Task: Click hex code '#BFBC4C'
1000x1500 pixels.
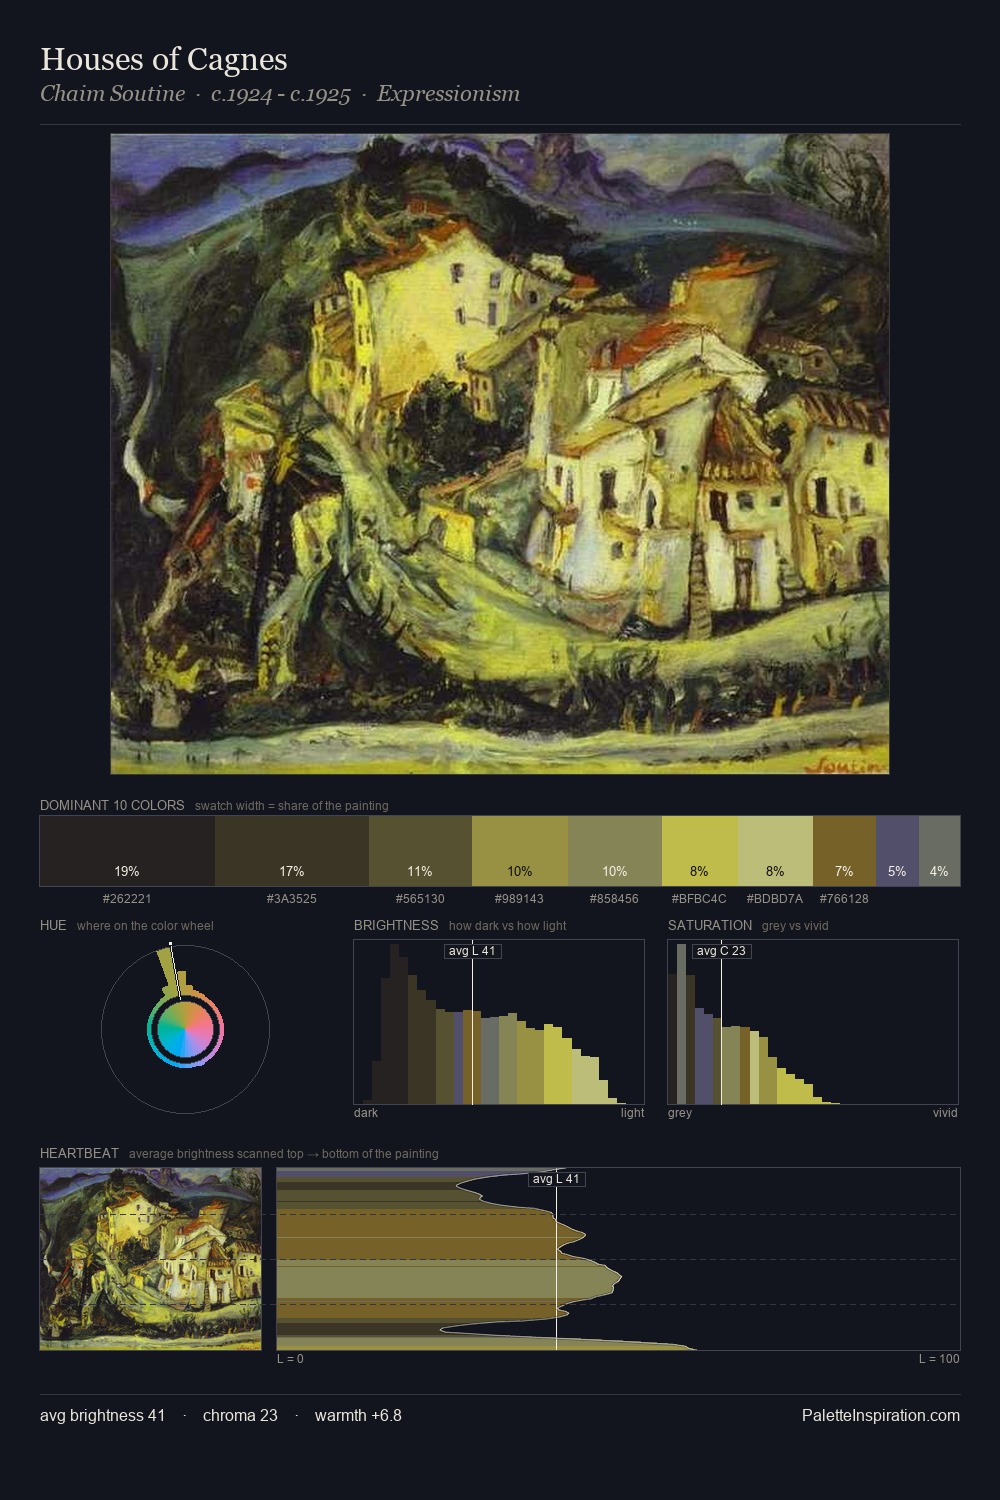Action: click(699, 899)
